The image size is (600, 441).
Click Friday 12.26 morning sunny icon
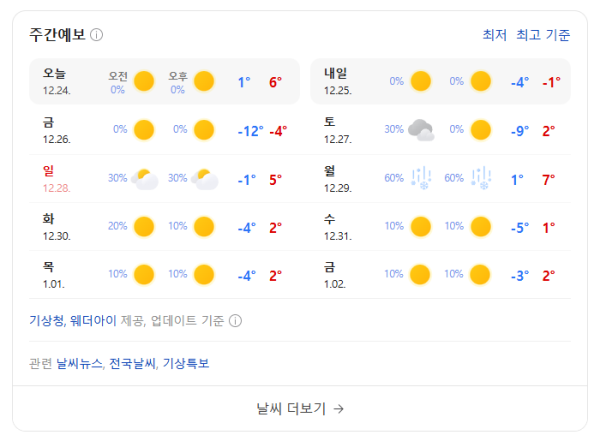click(x=144, y=130)
